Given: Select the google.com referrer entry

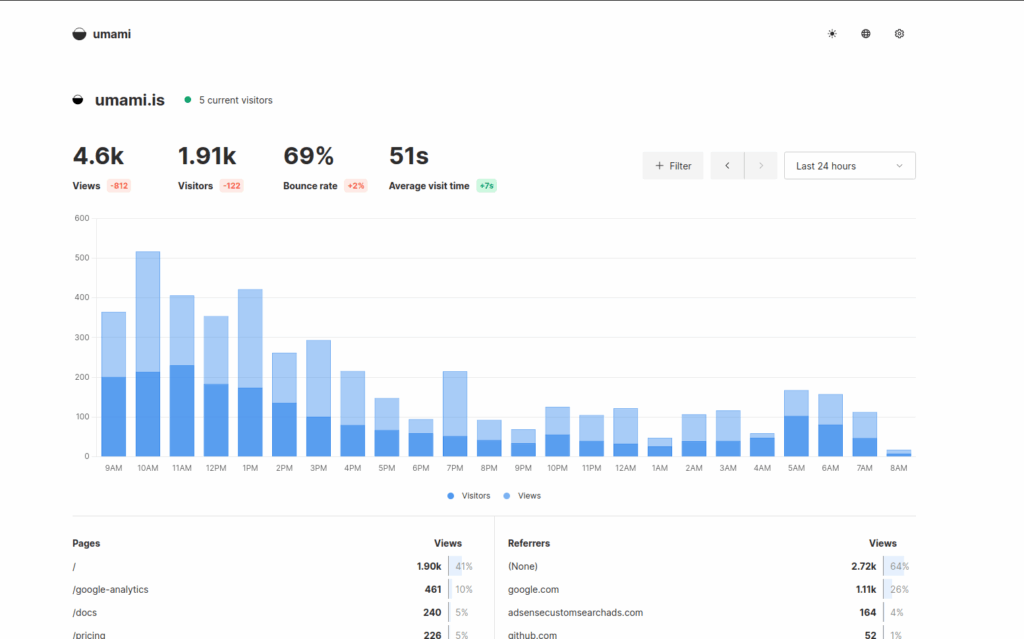Looking at the screenshot, I should coord(534,589).
